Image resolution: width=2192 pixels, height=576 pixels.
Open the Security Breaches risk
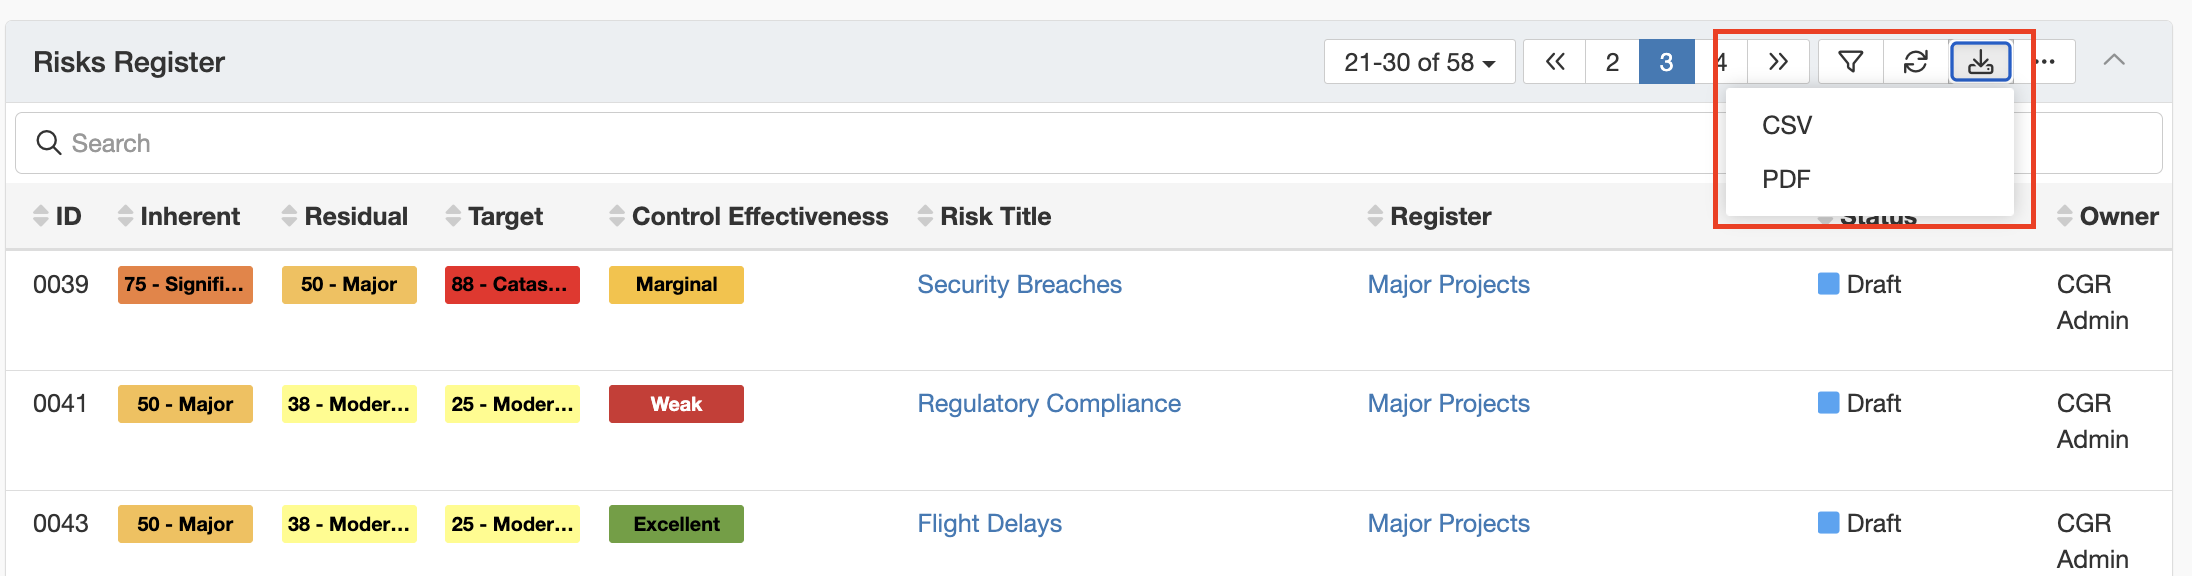click(x=1019, y=285)
